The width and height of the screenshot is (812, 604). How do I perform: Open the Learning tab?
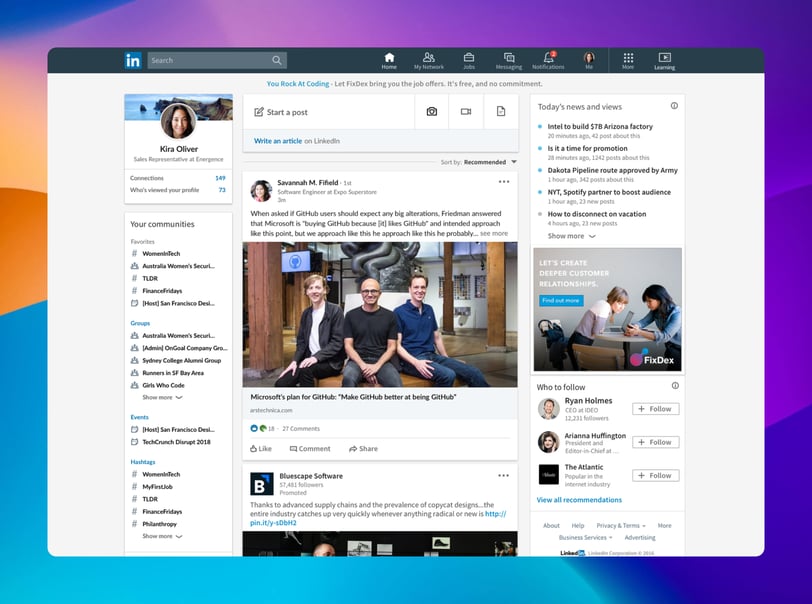click(x=664, y=61)
